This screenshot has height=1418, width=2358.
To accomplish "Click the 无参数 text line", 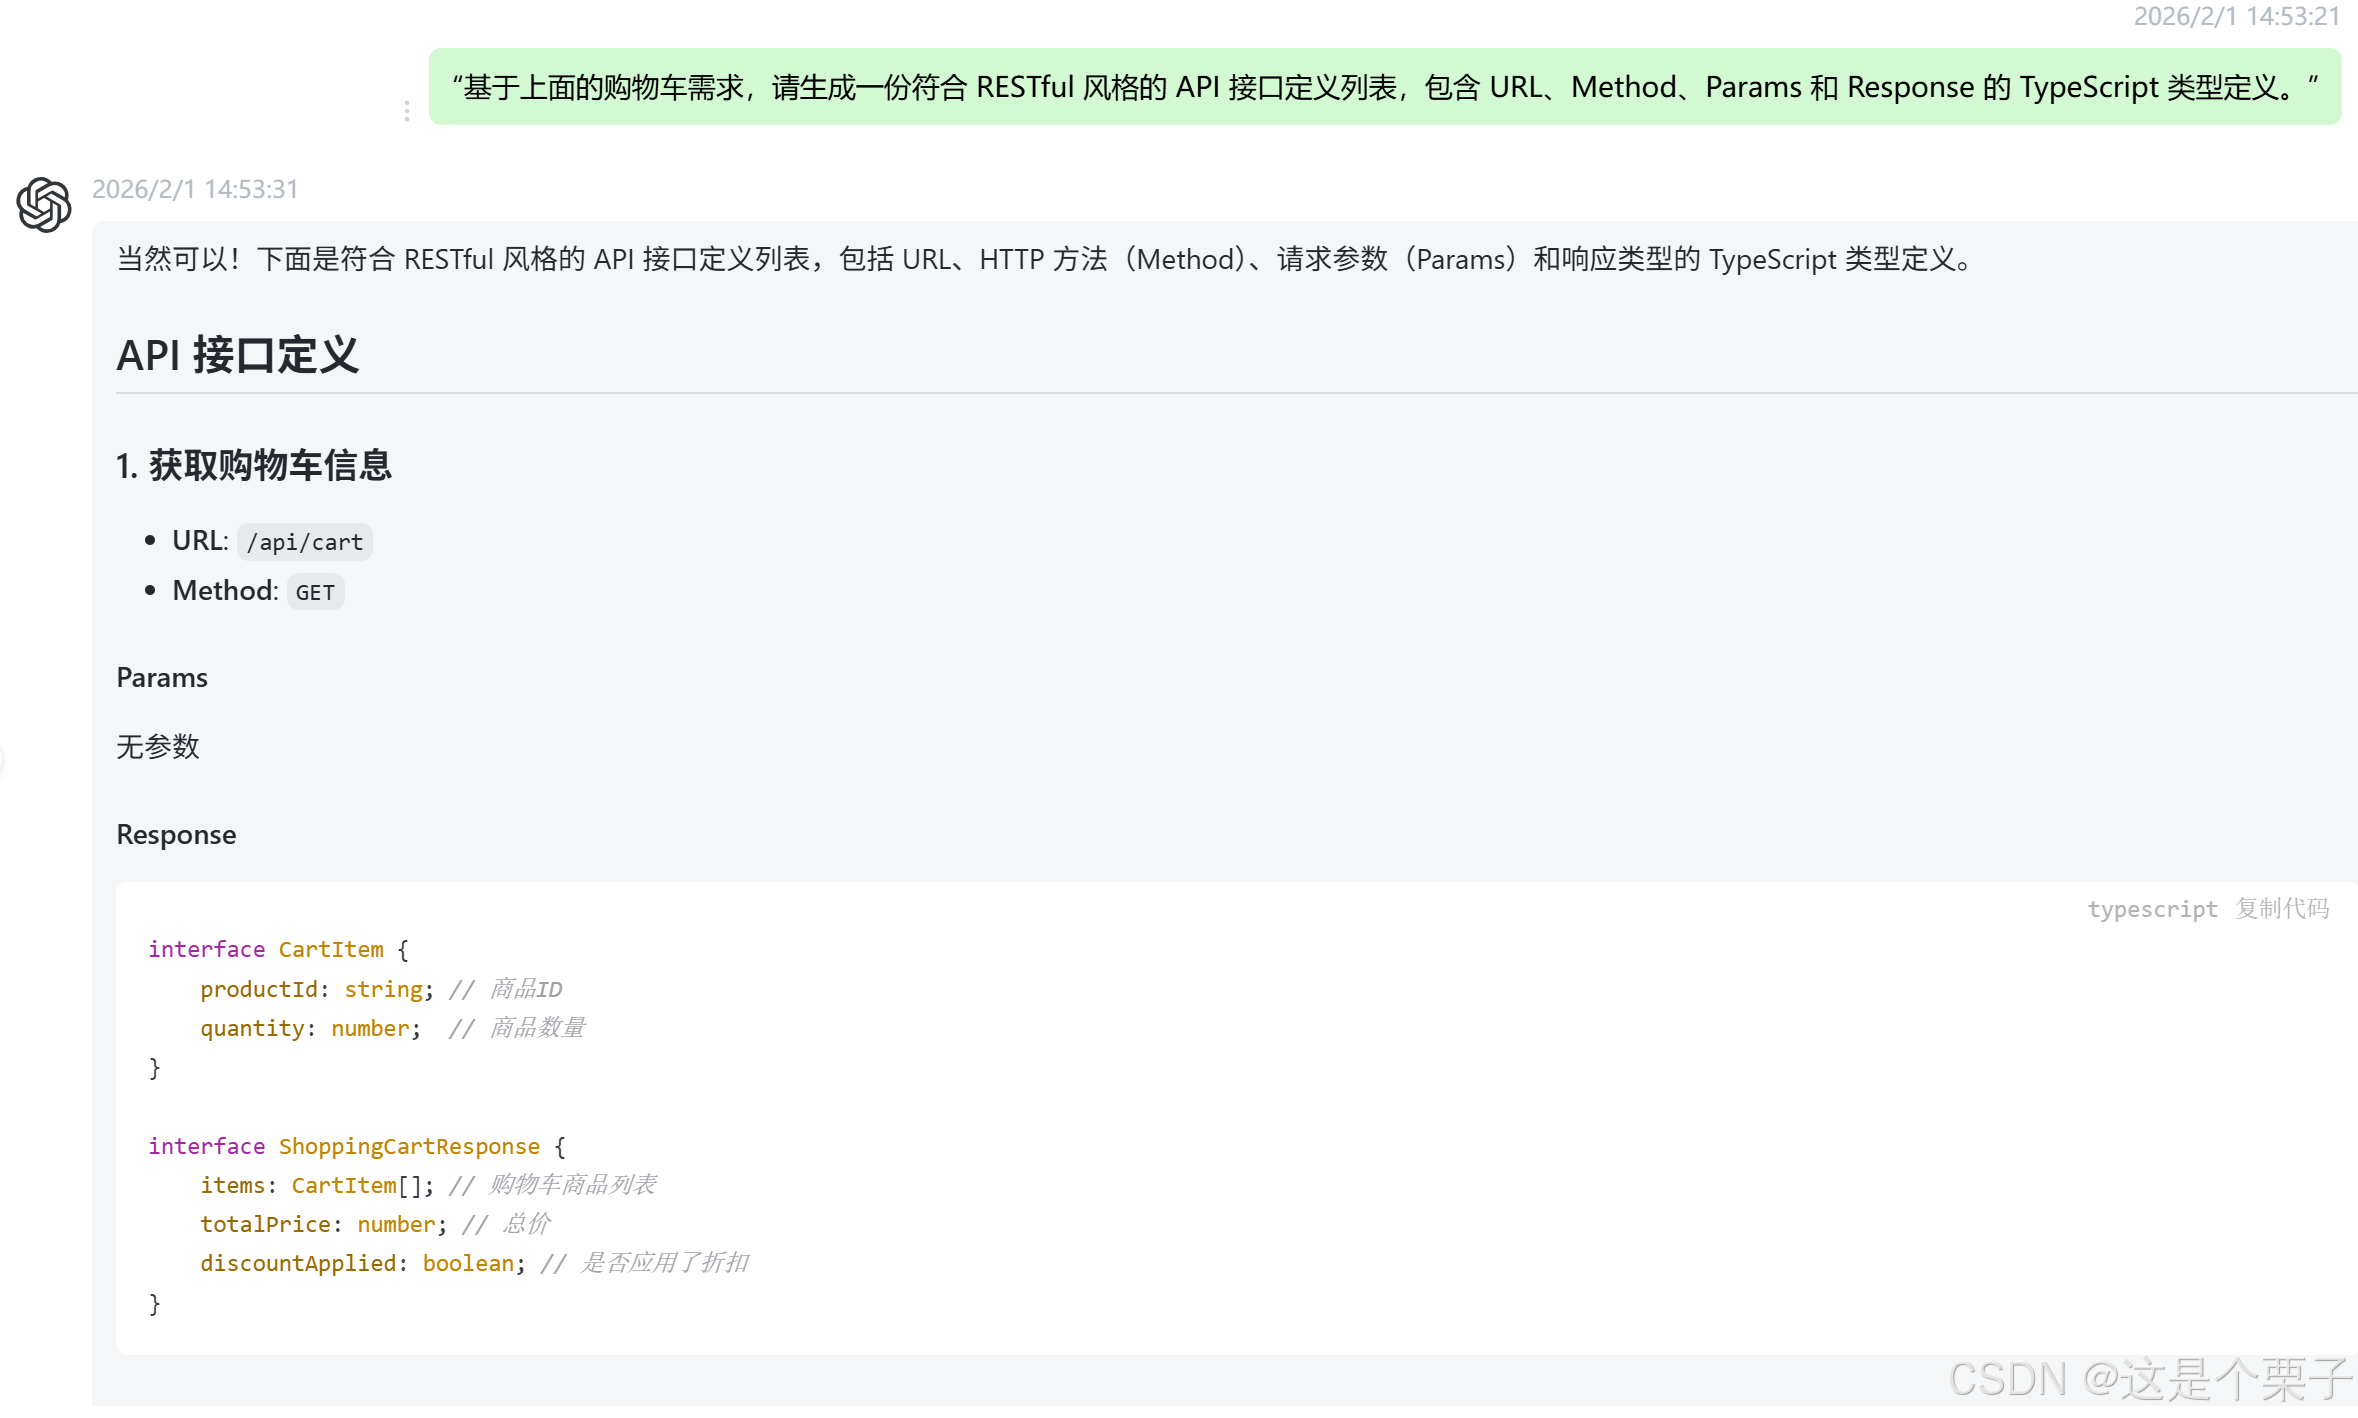I will pyautogui.click(x=158, y=746).
